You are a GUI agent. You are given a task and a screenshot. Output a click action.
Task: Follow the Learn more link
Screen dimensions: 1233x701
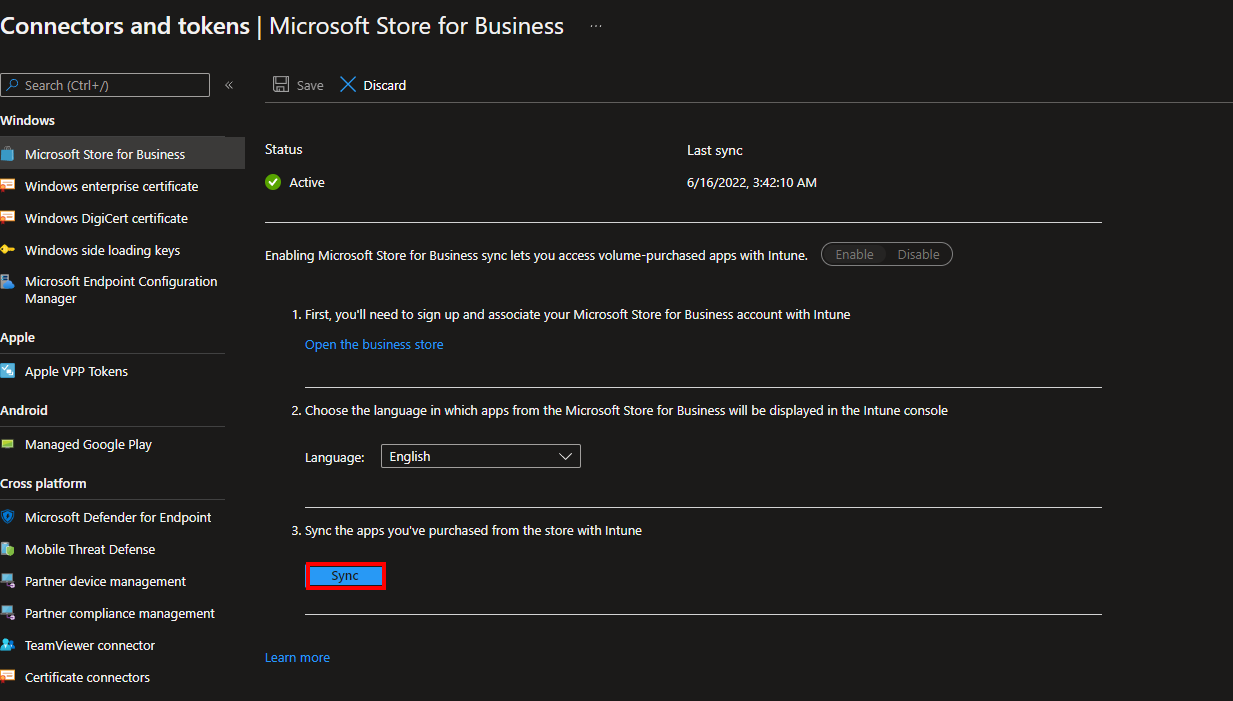click(x=297, y=658)
